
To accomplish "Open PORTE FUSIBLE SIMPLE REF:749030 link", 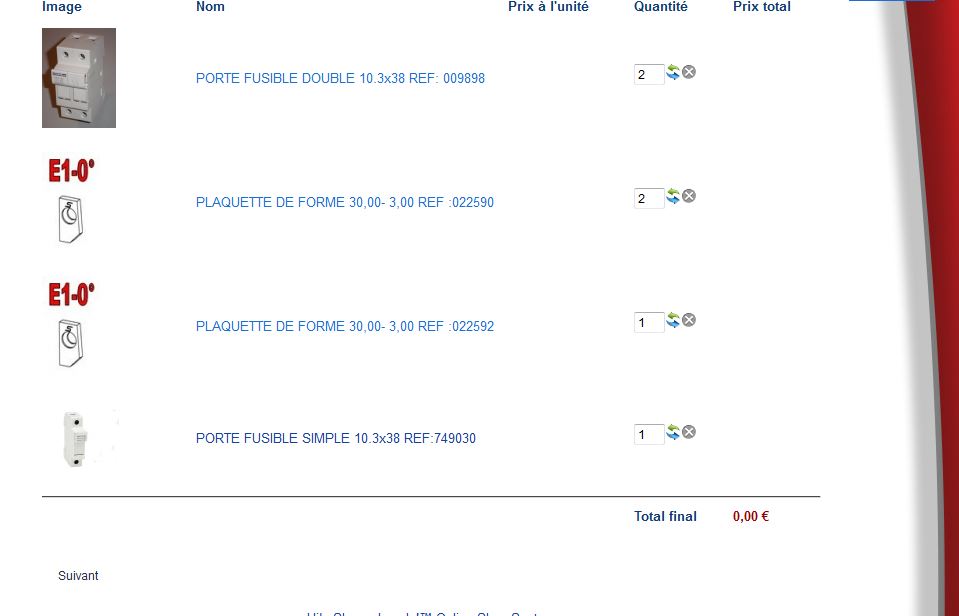I will [x=335, y=438].
